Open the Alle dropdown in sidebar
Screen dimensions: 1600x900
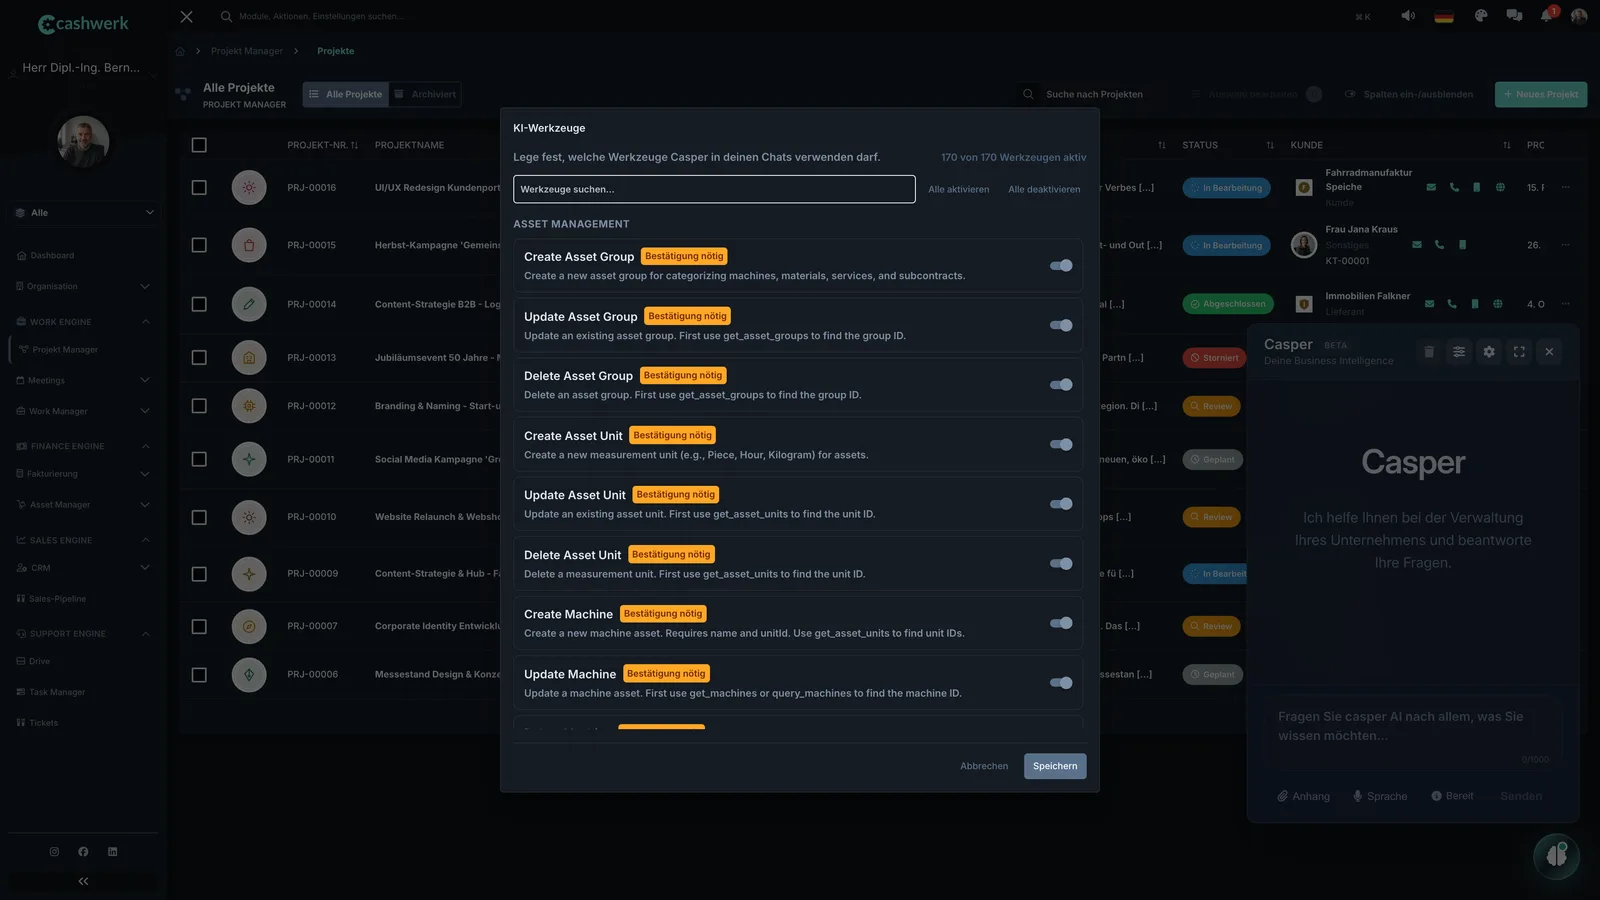(x=84, y=213)
